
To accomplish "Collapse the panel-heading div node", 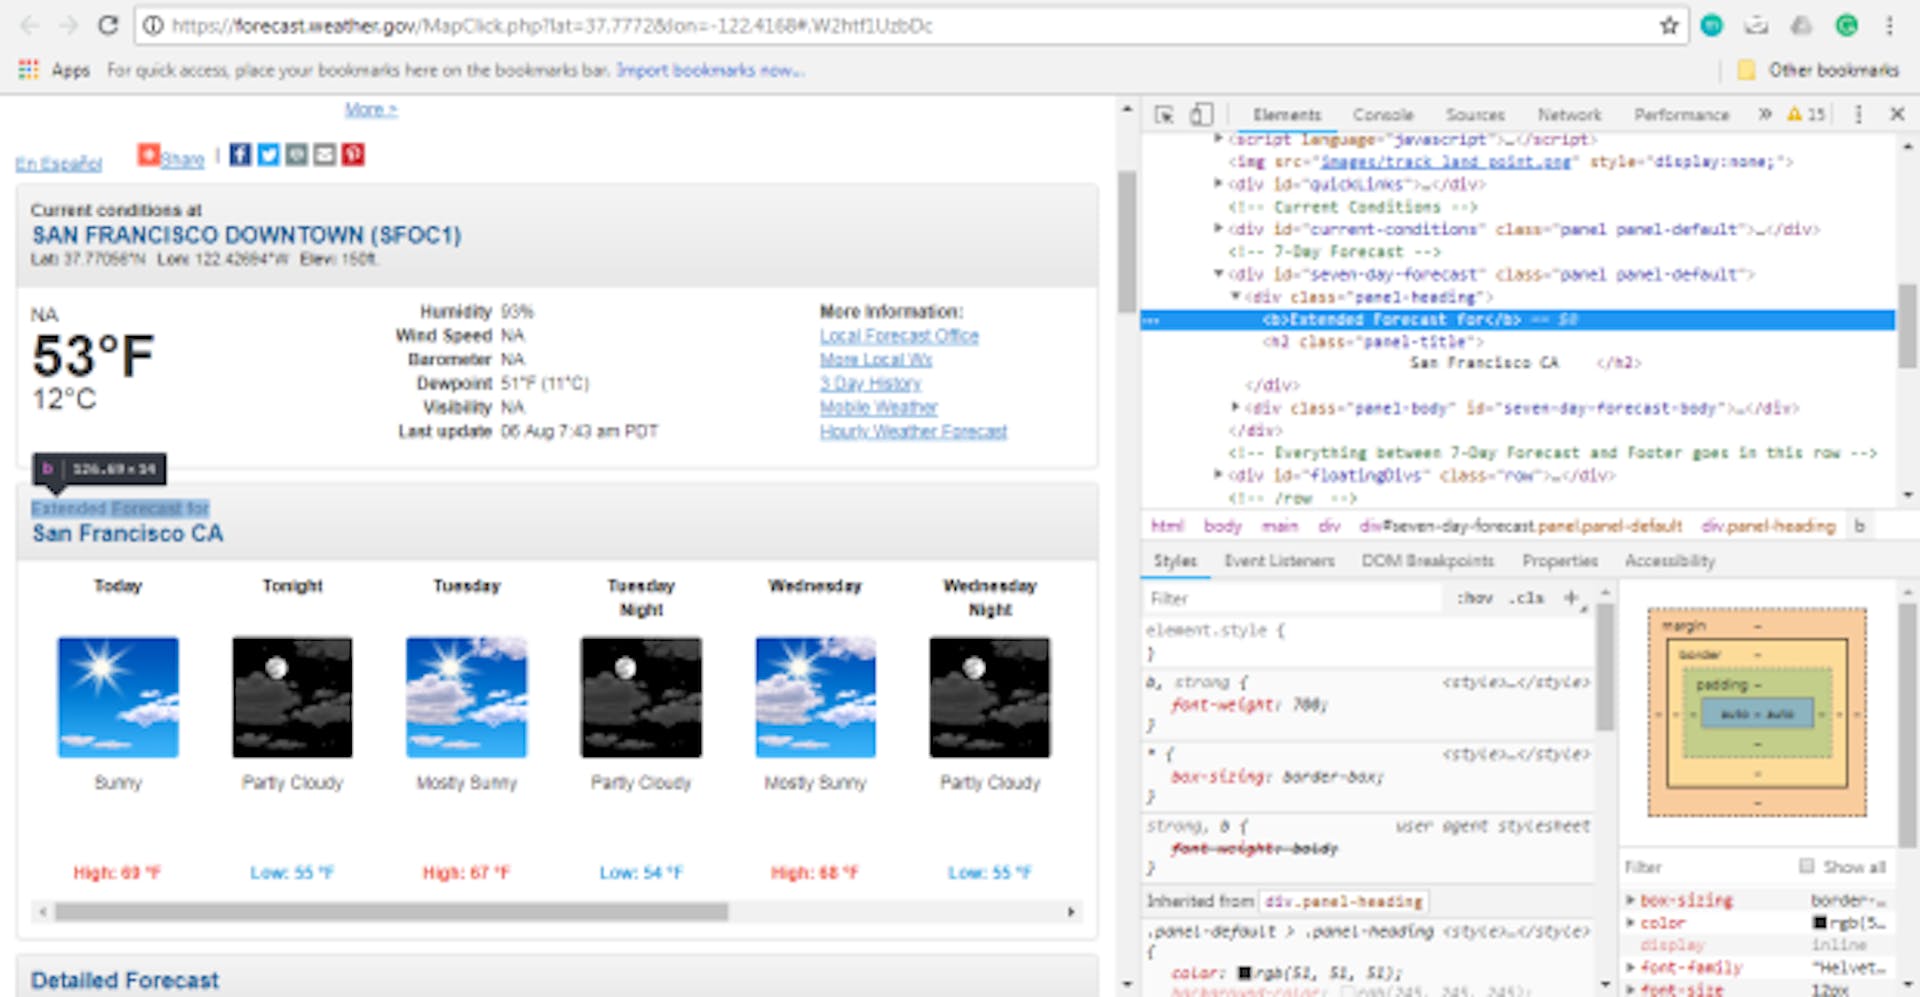I will pos(1236,297).
